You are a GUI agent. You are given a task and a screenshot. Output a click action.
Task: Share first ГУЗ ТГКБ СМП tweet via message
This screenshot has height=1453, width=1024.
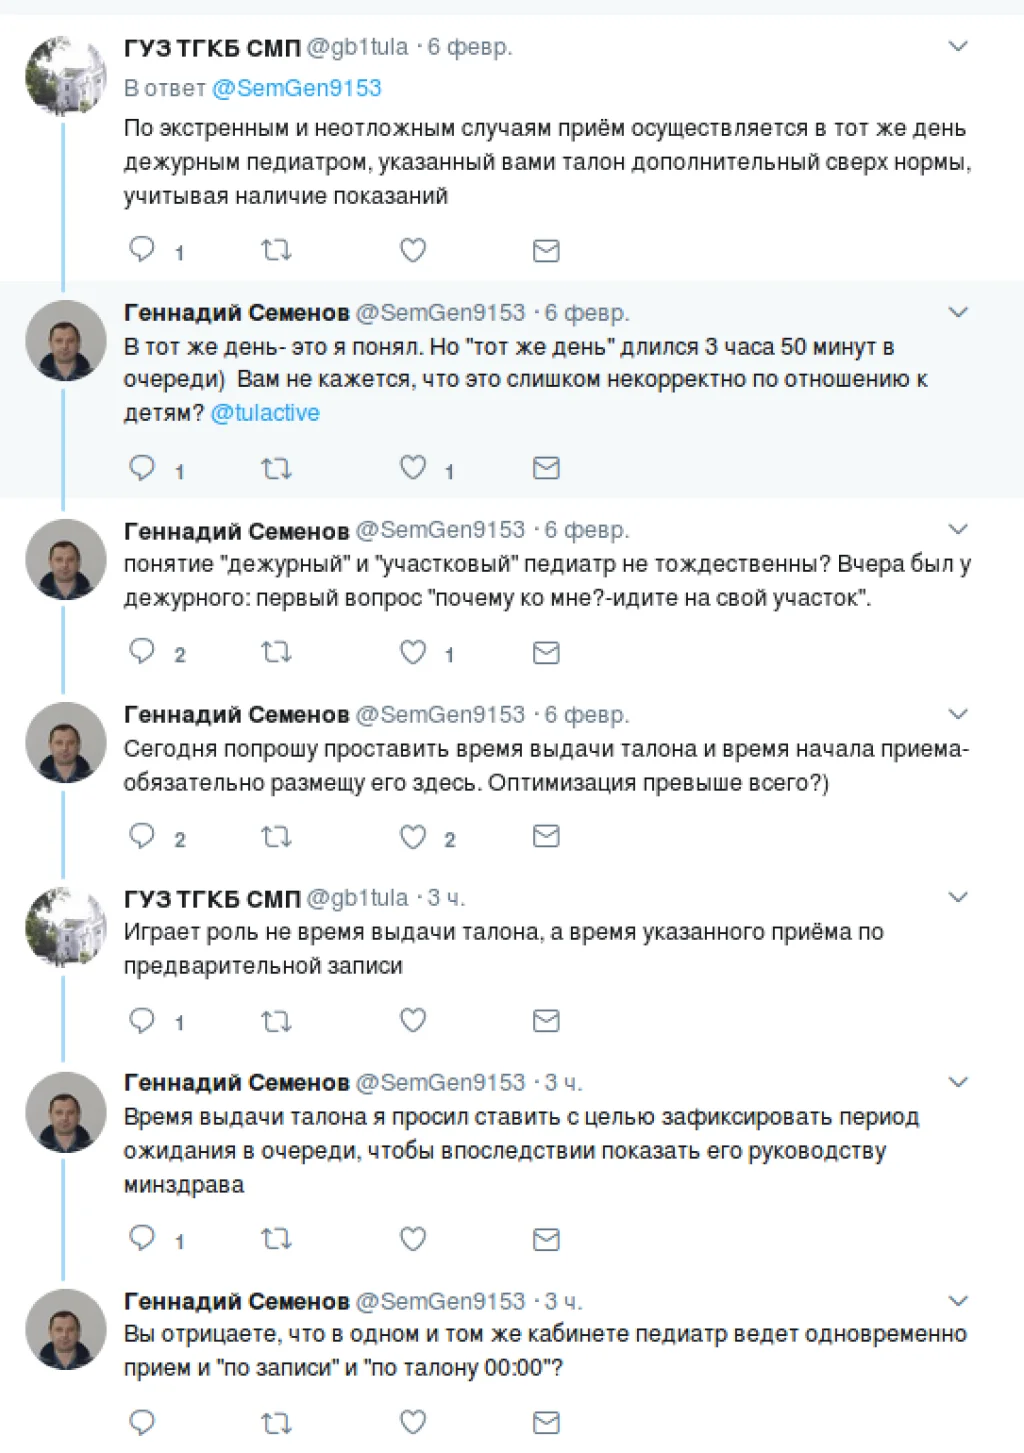pyautogui.click(x=546, y=250)
